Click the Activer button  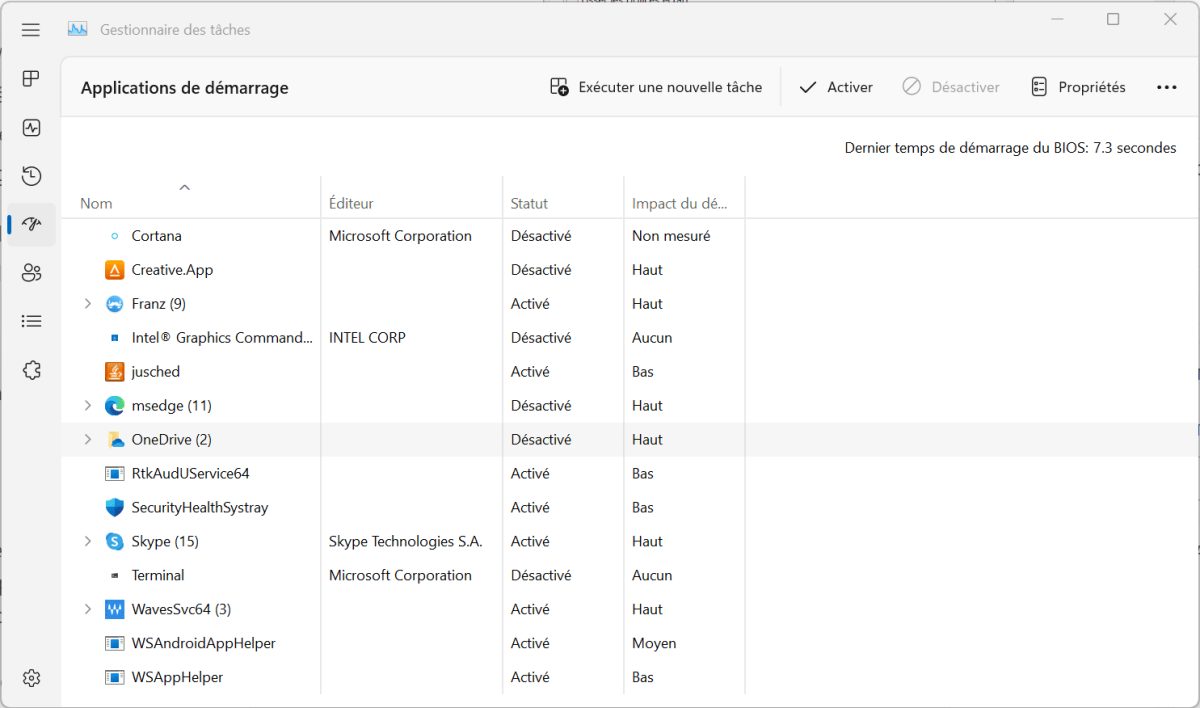point(836,88)
